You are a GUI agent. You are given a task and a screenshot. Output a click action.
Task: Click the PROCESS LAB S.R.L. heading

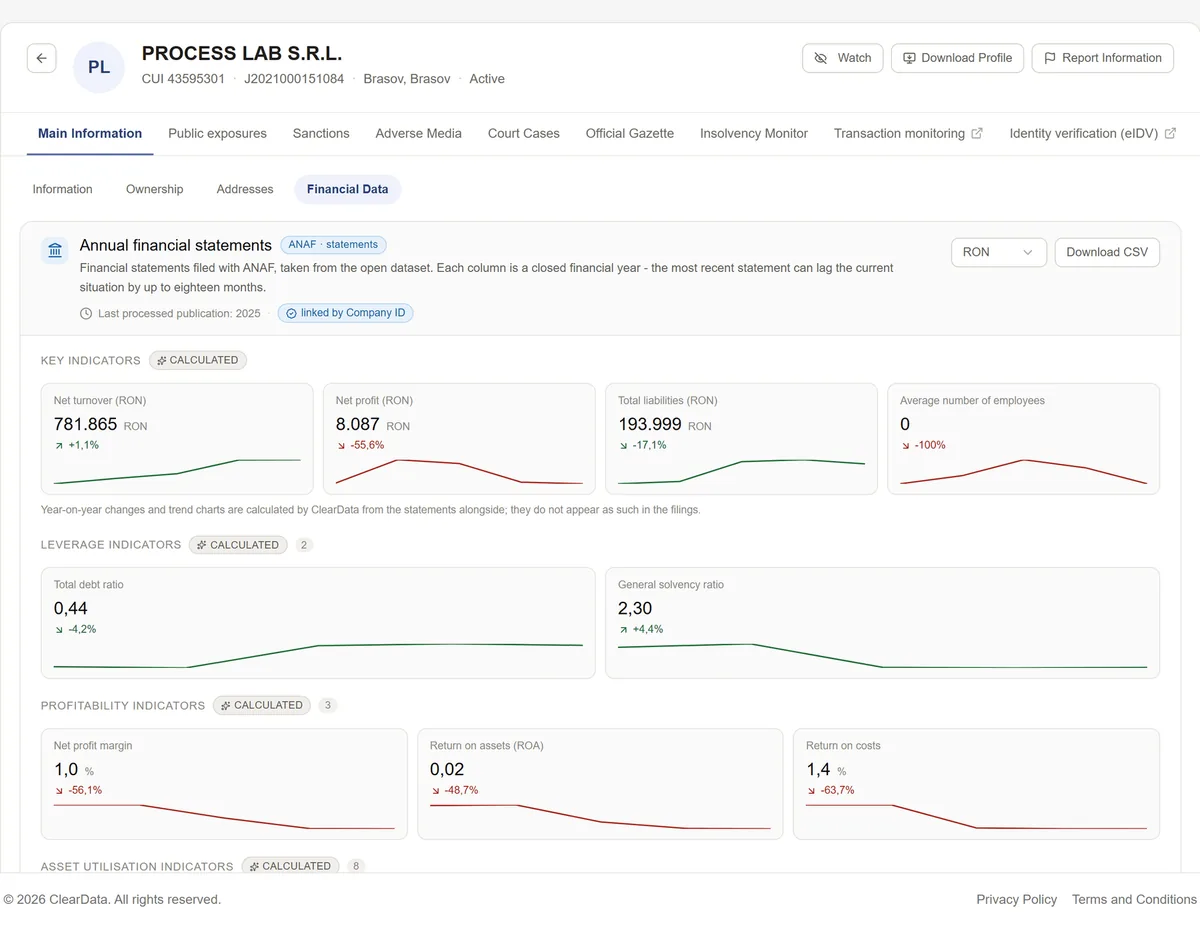[242, 54]
